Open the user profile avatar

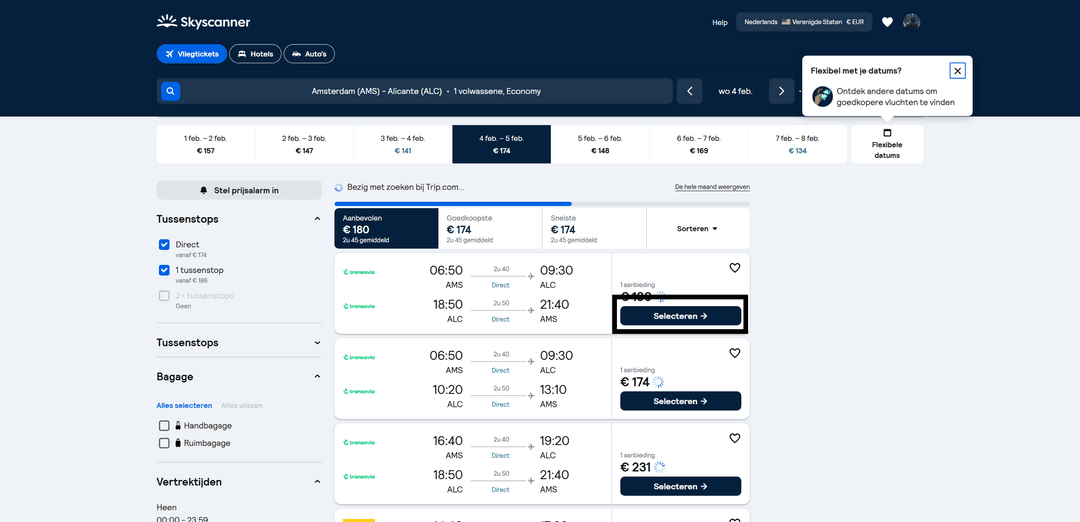point(911,22)
